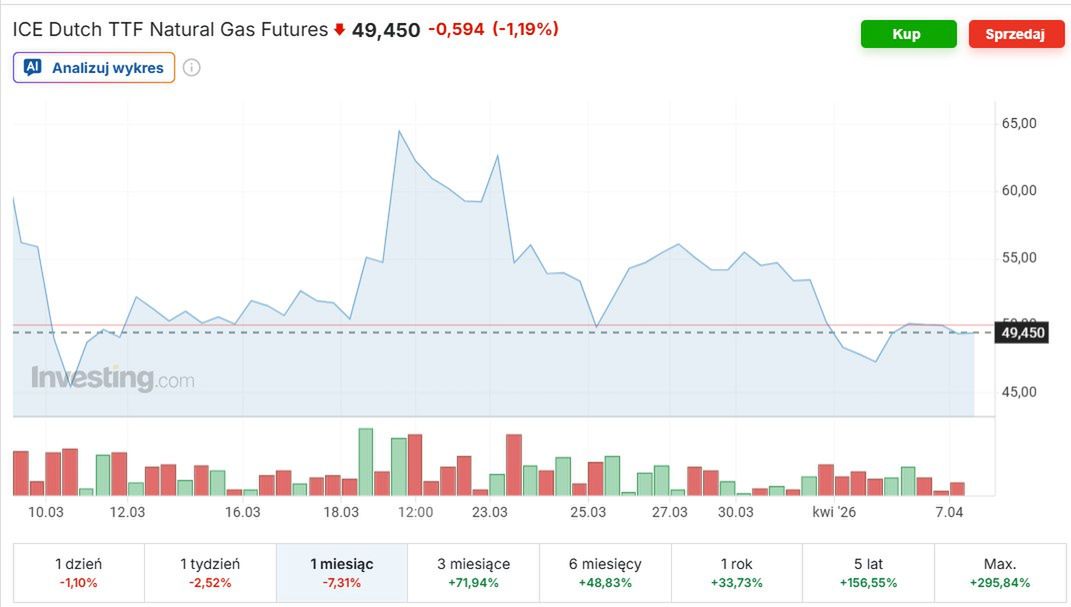
Task: Click the tallest green volume bar
Action: pyautogui.click(x=365, y=462)
